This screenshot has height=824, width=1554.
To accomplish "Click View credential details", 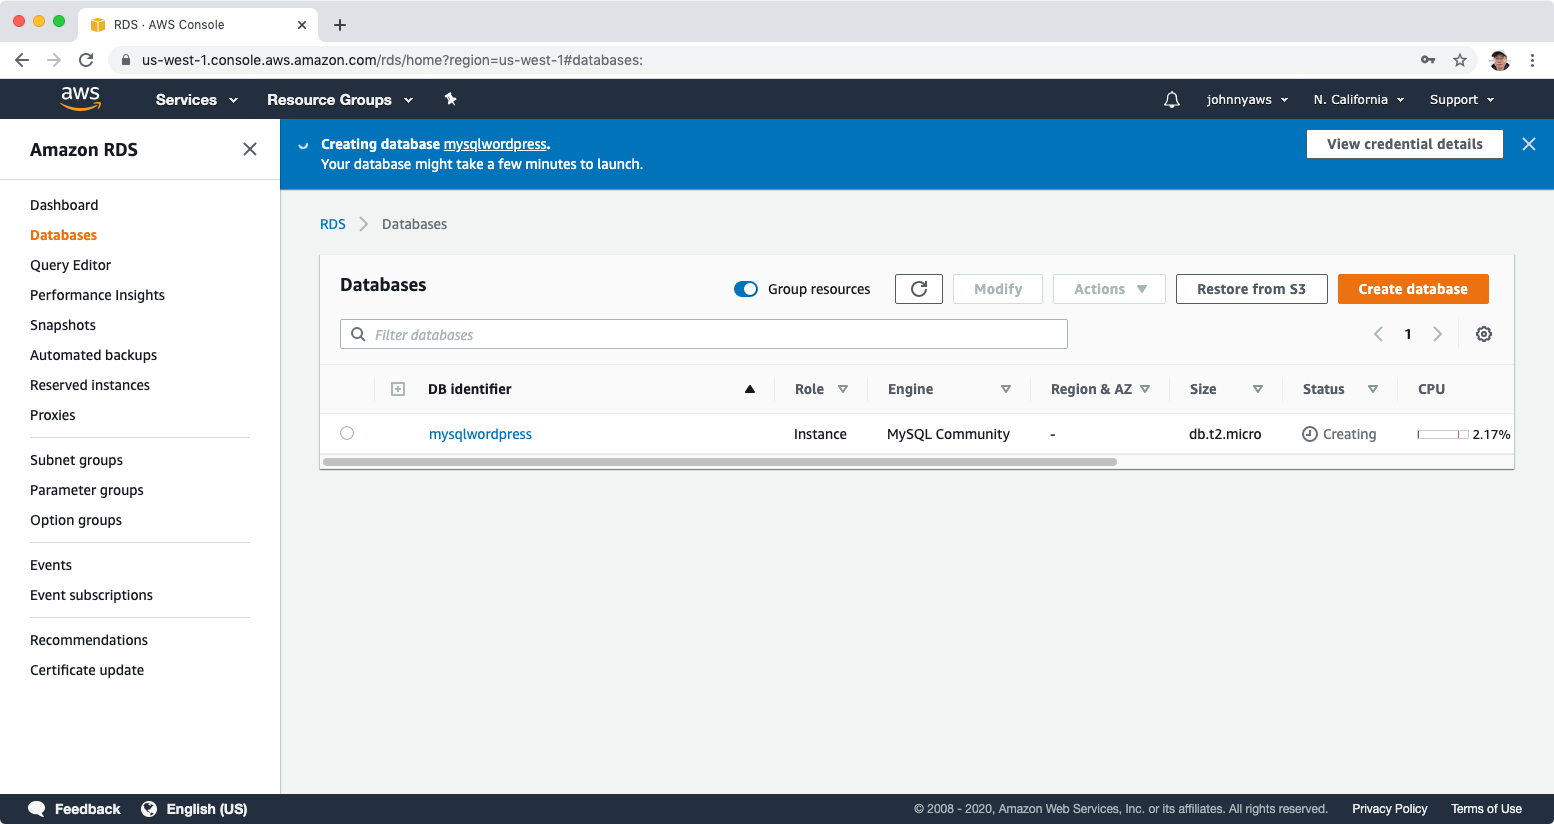I will [1404, 144].
